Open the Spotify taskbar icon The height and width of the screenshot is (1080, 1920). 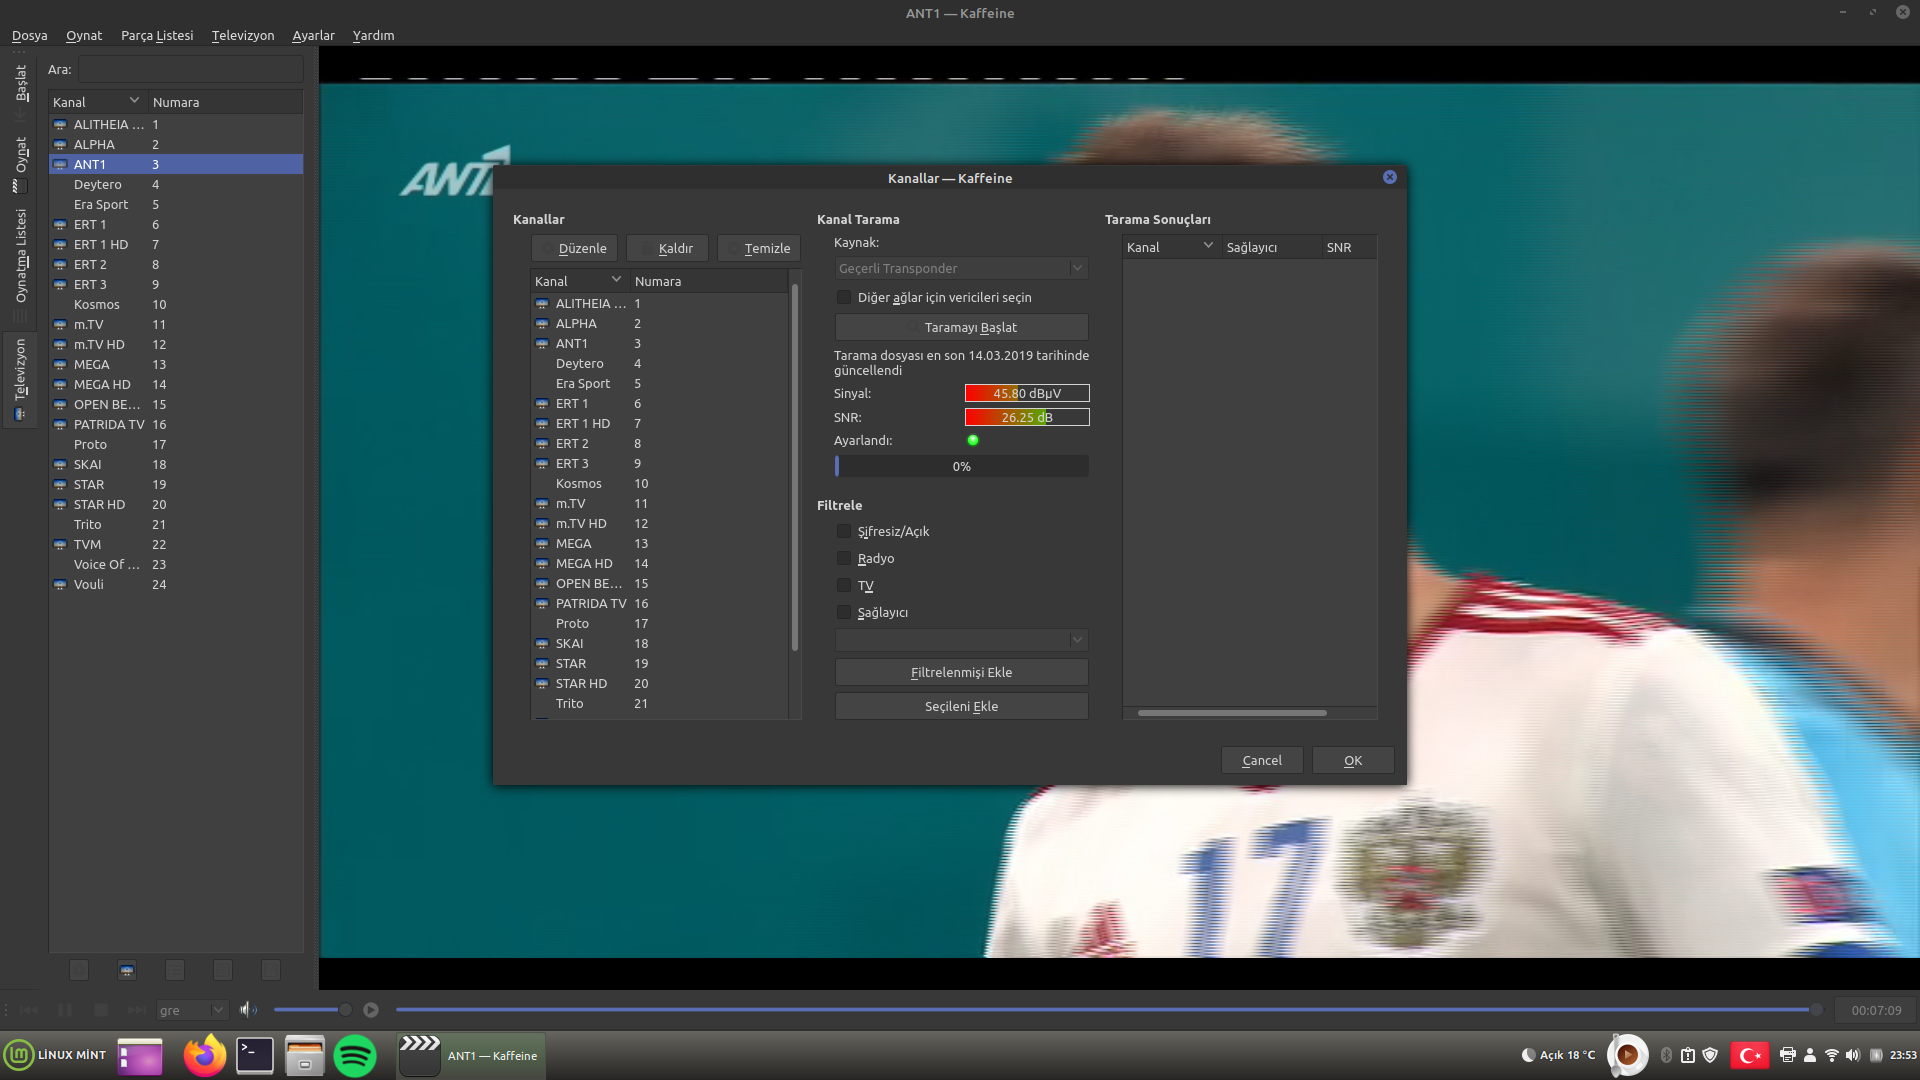click(x=355, y=1055)
